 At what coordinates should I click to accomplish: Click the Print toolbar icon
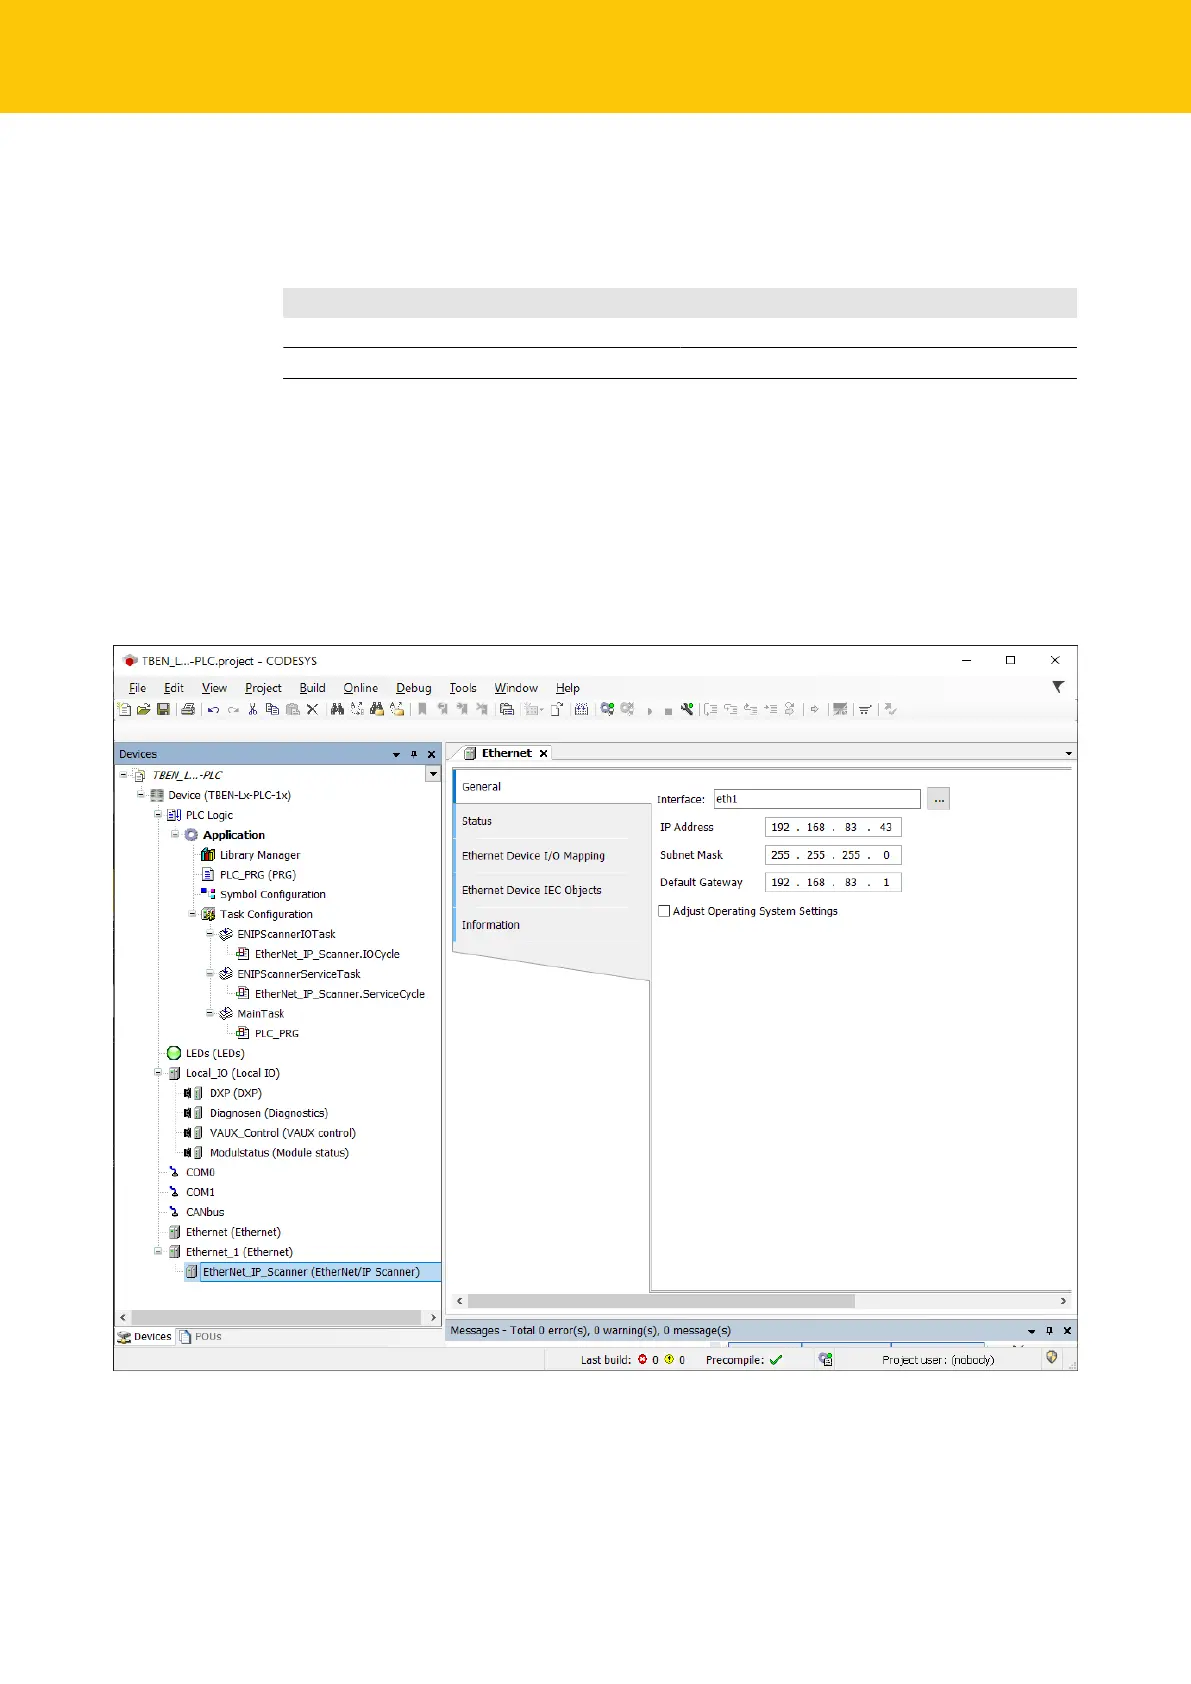click(187, 709)
